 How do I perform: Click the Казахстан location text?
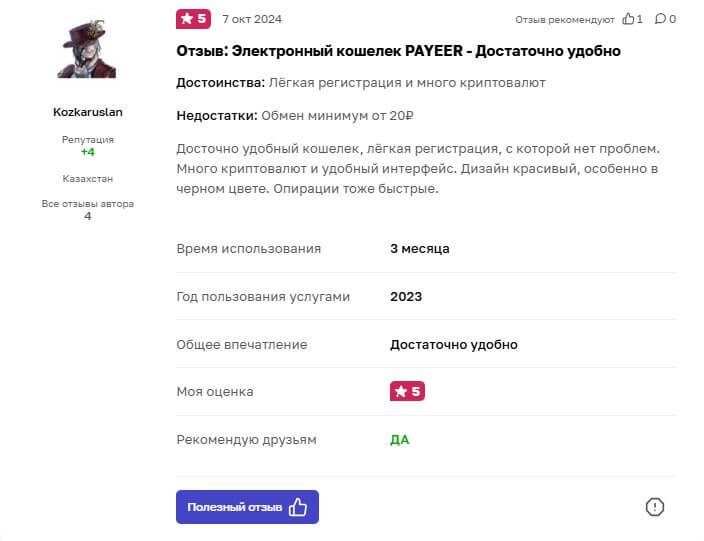pos(88,178)
